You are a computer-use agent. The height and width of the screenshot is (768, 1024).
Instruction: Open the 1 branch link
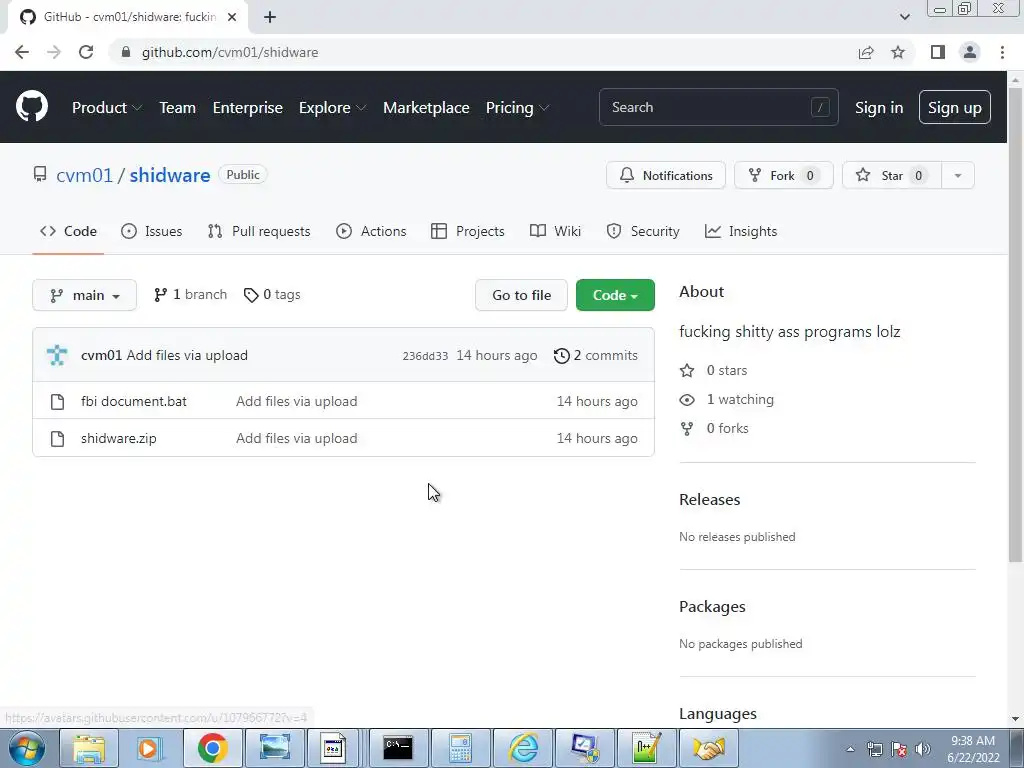(x=190, y=295)
